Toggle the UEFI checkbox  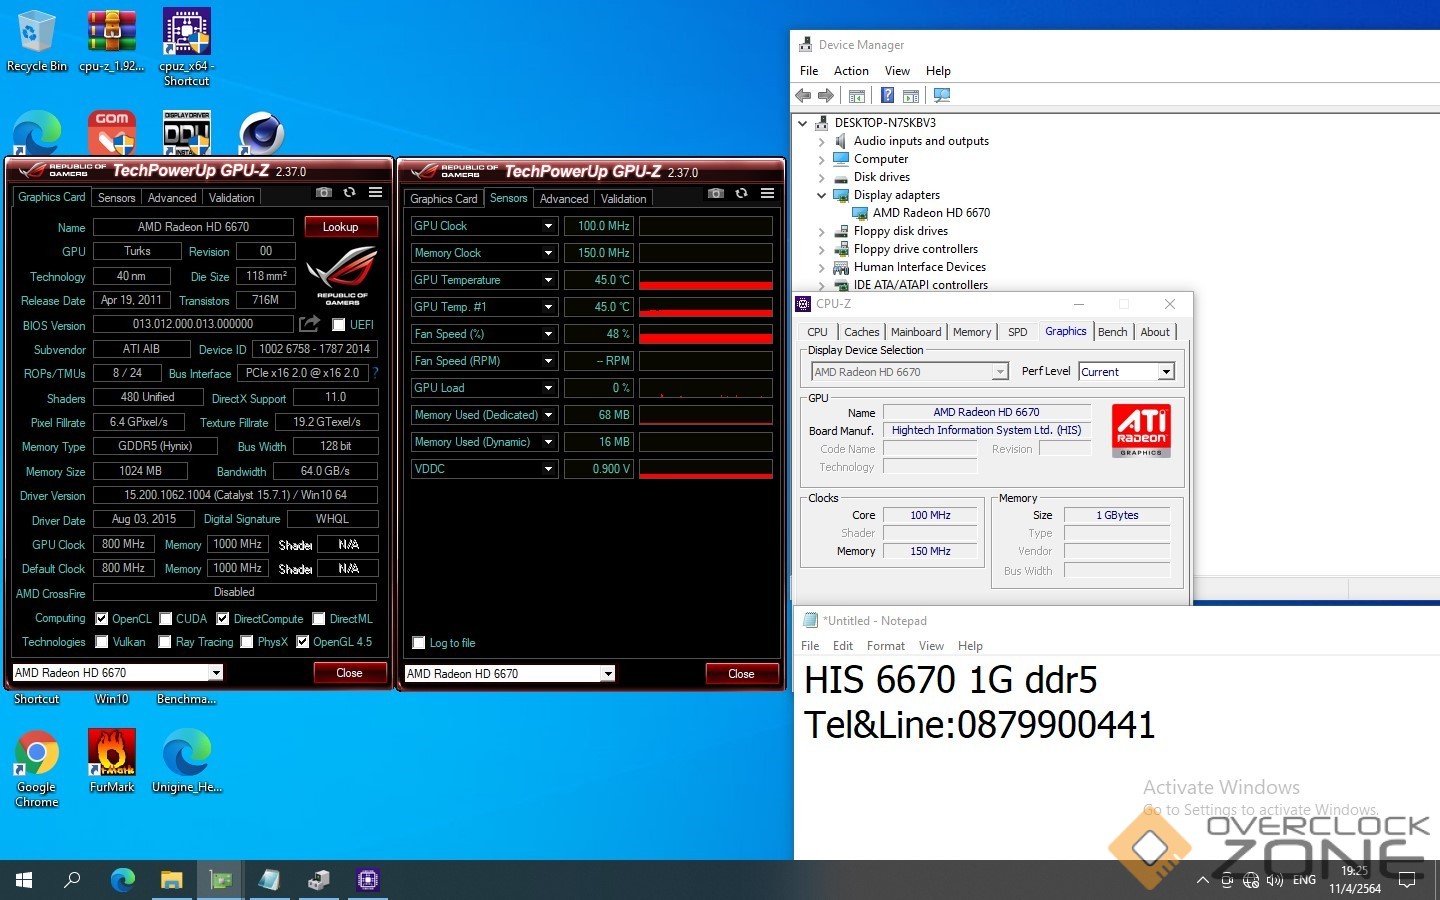pos(339,325)
